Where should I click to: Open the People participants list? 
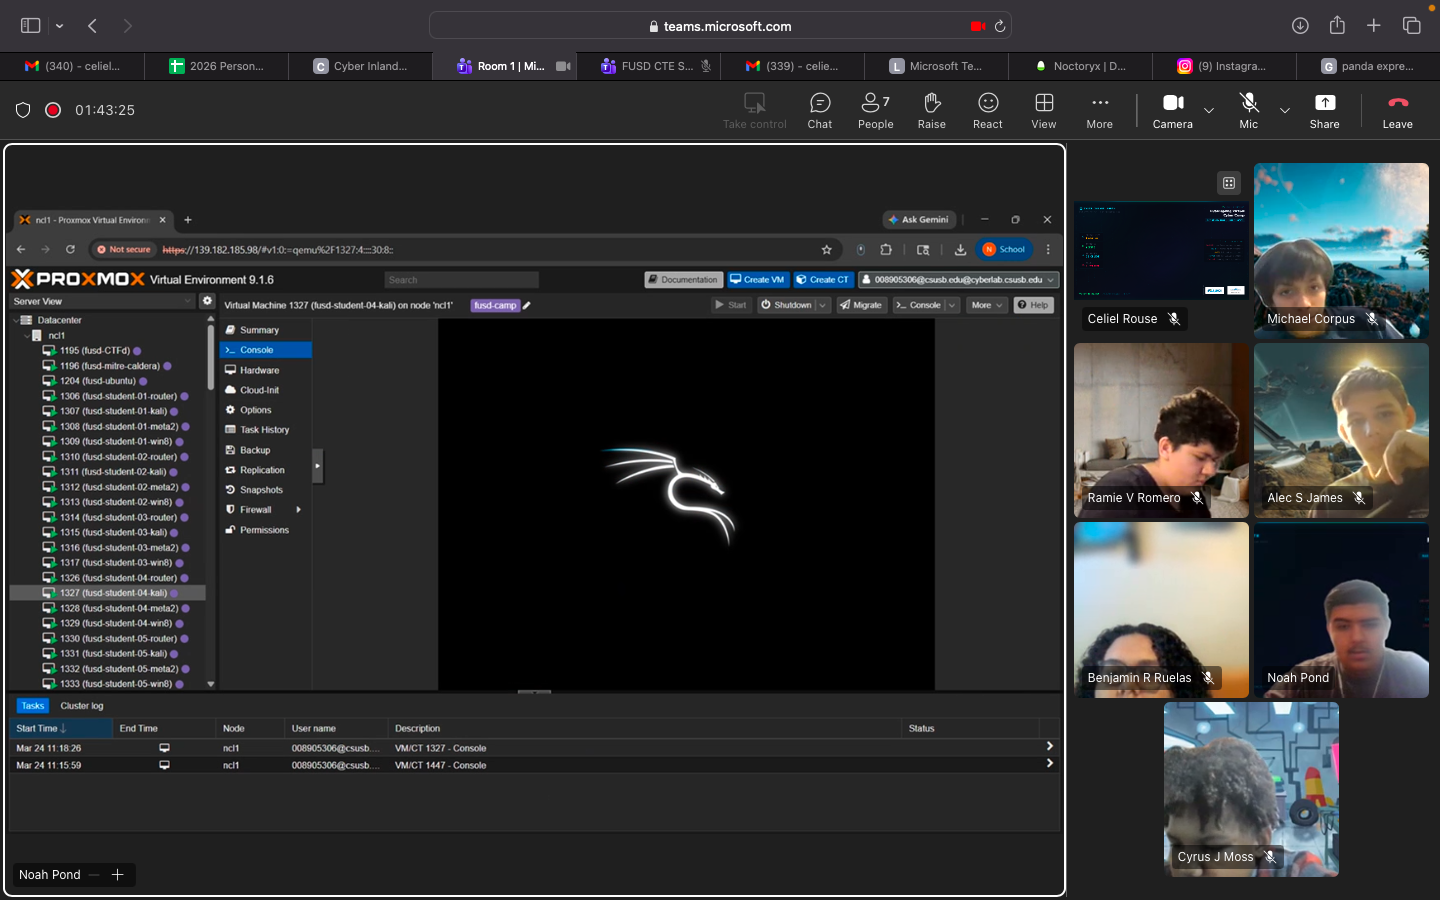click(875, 110)
